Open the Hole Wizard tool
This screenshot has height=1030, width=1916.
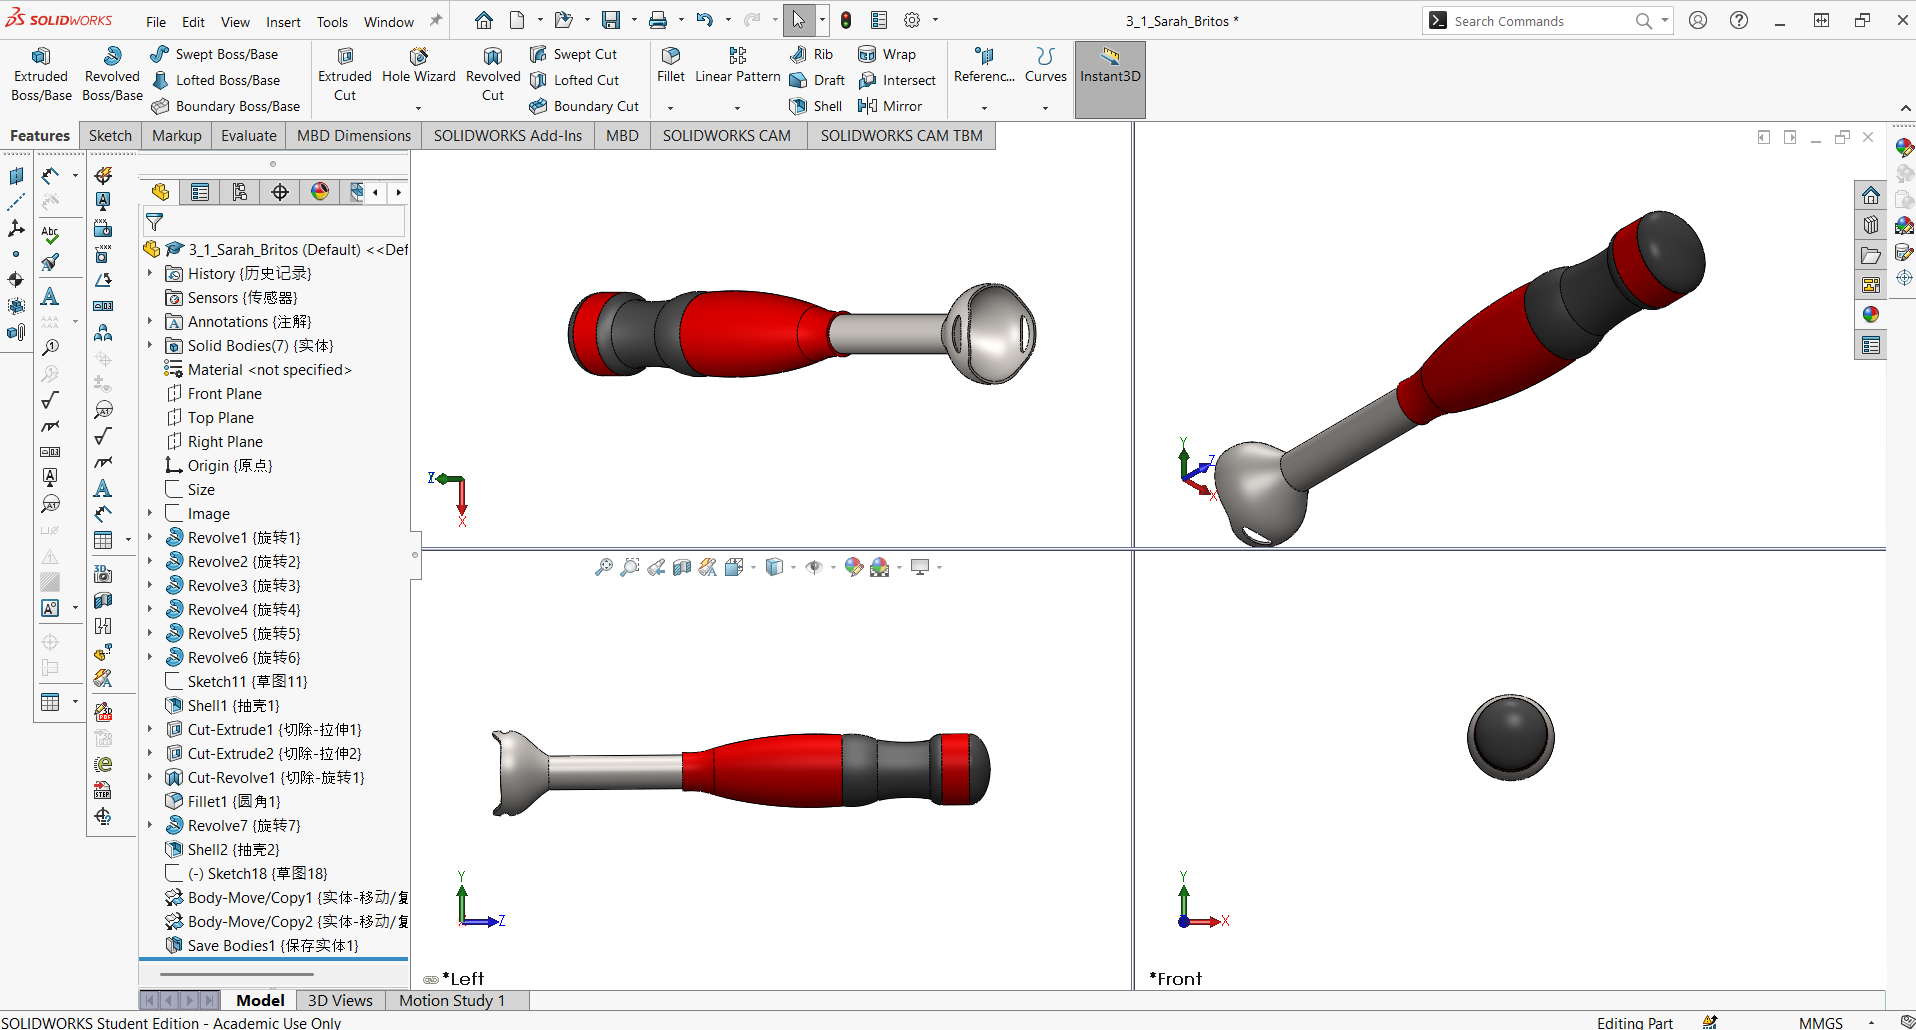[x=418, y=66]
